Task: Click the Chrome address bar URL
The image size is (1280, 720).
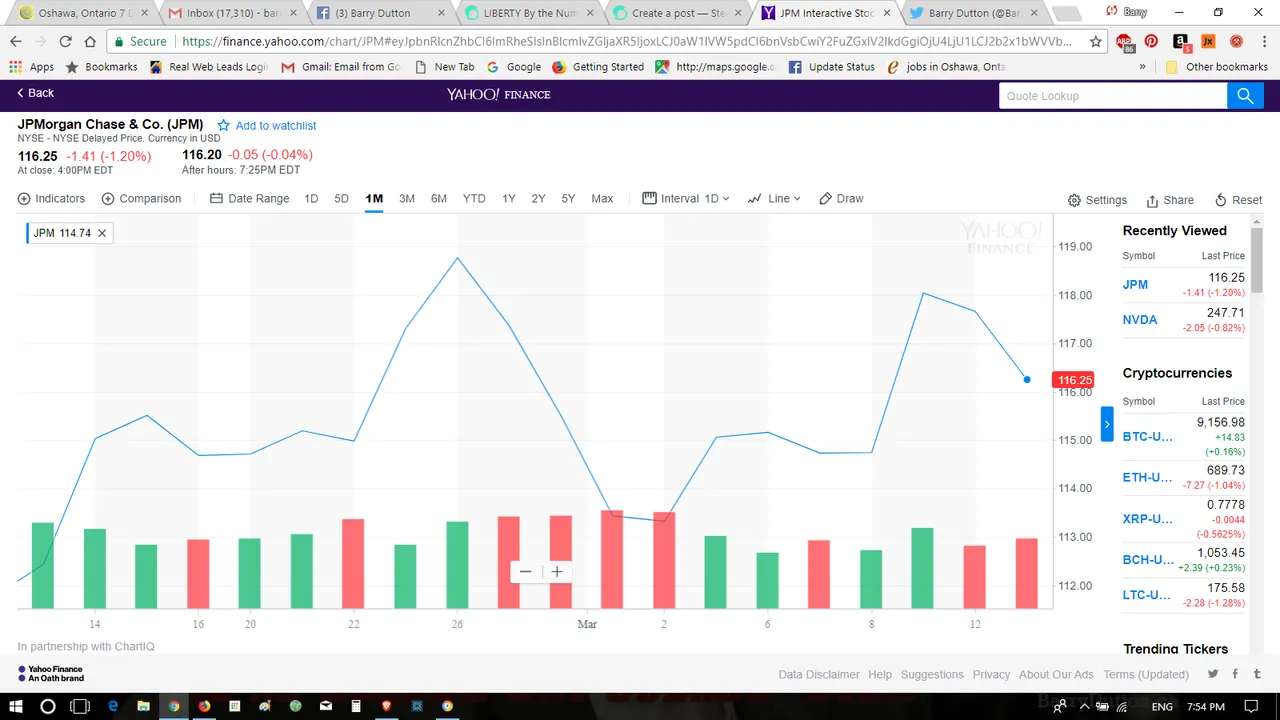Action: pos(626,42)
